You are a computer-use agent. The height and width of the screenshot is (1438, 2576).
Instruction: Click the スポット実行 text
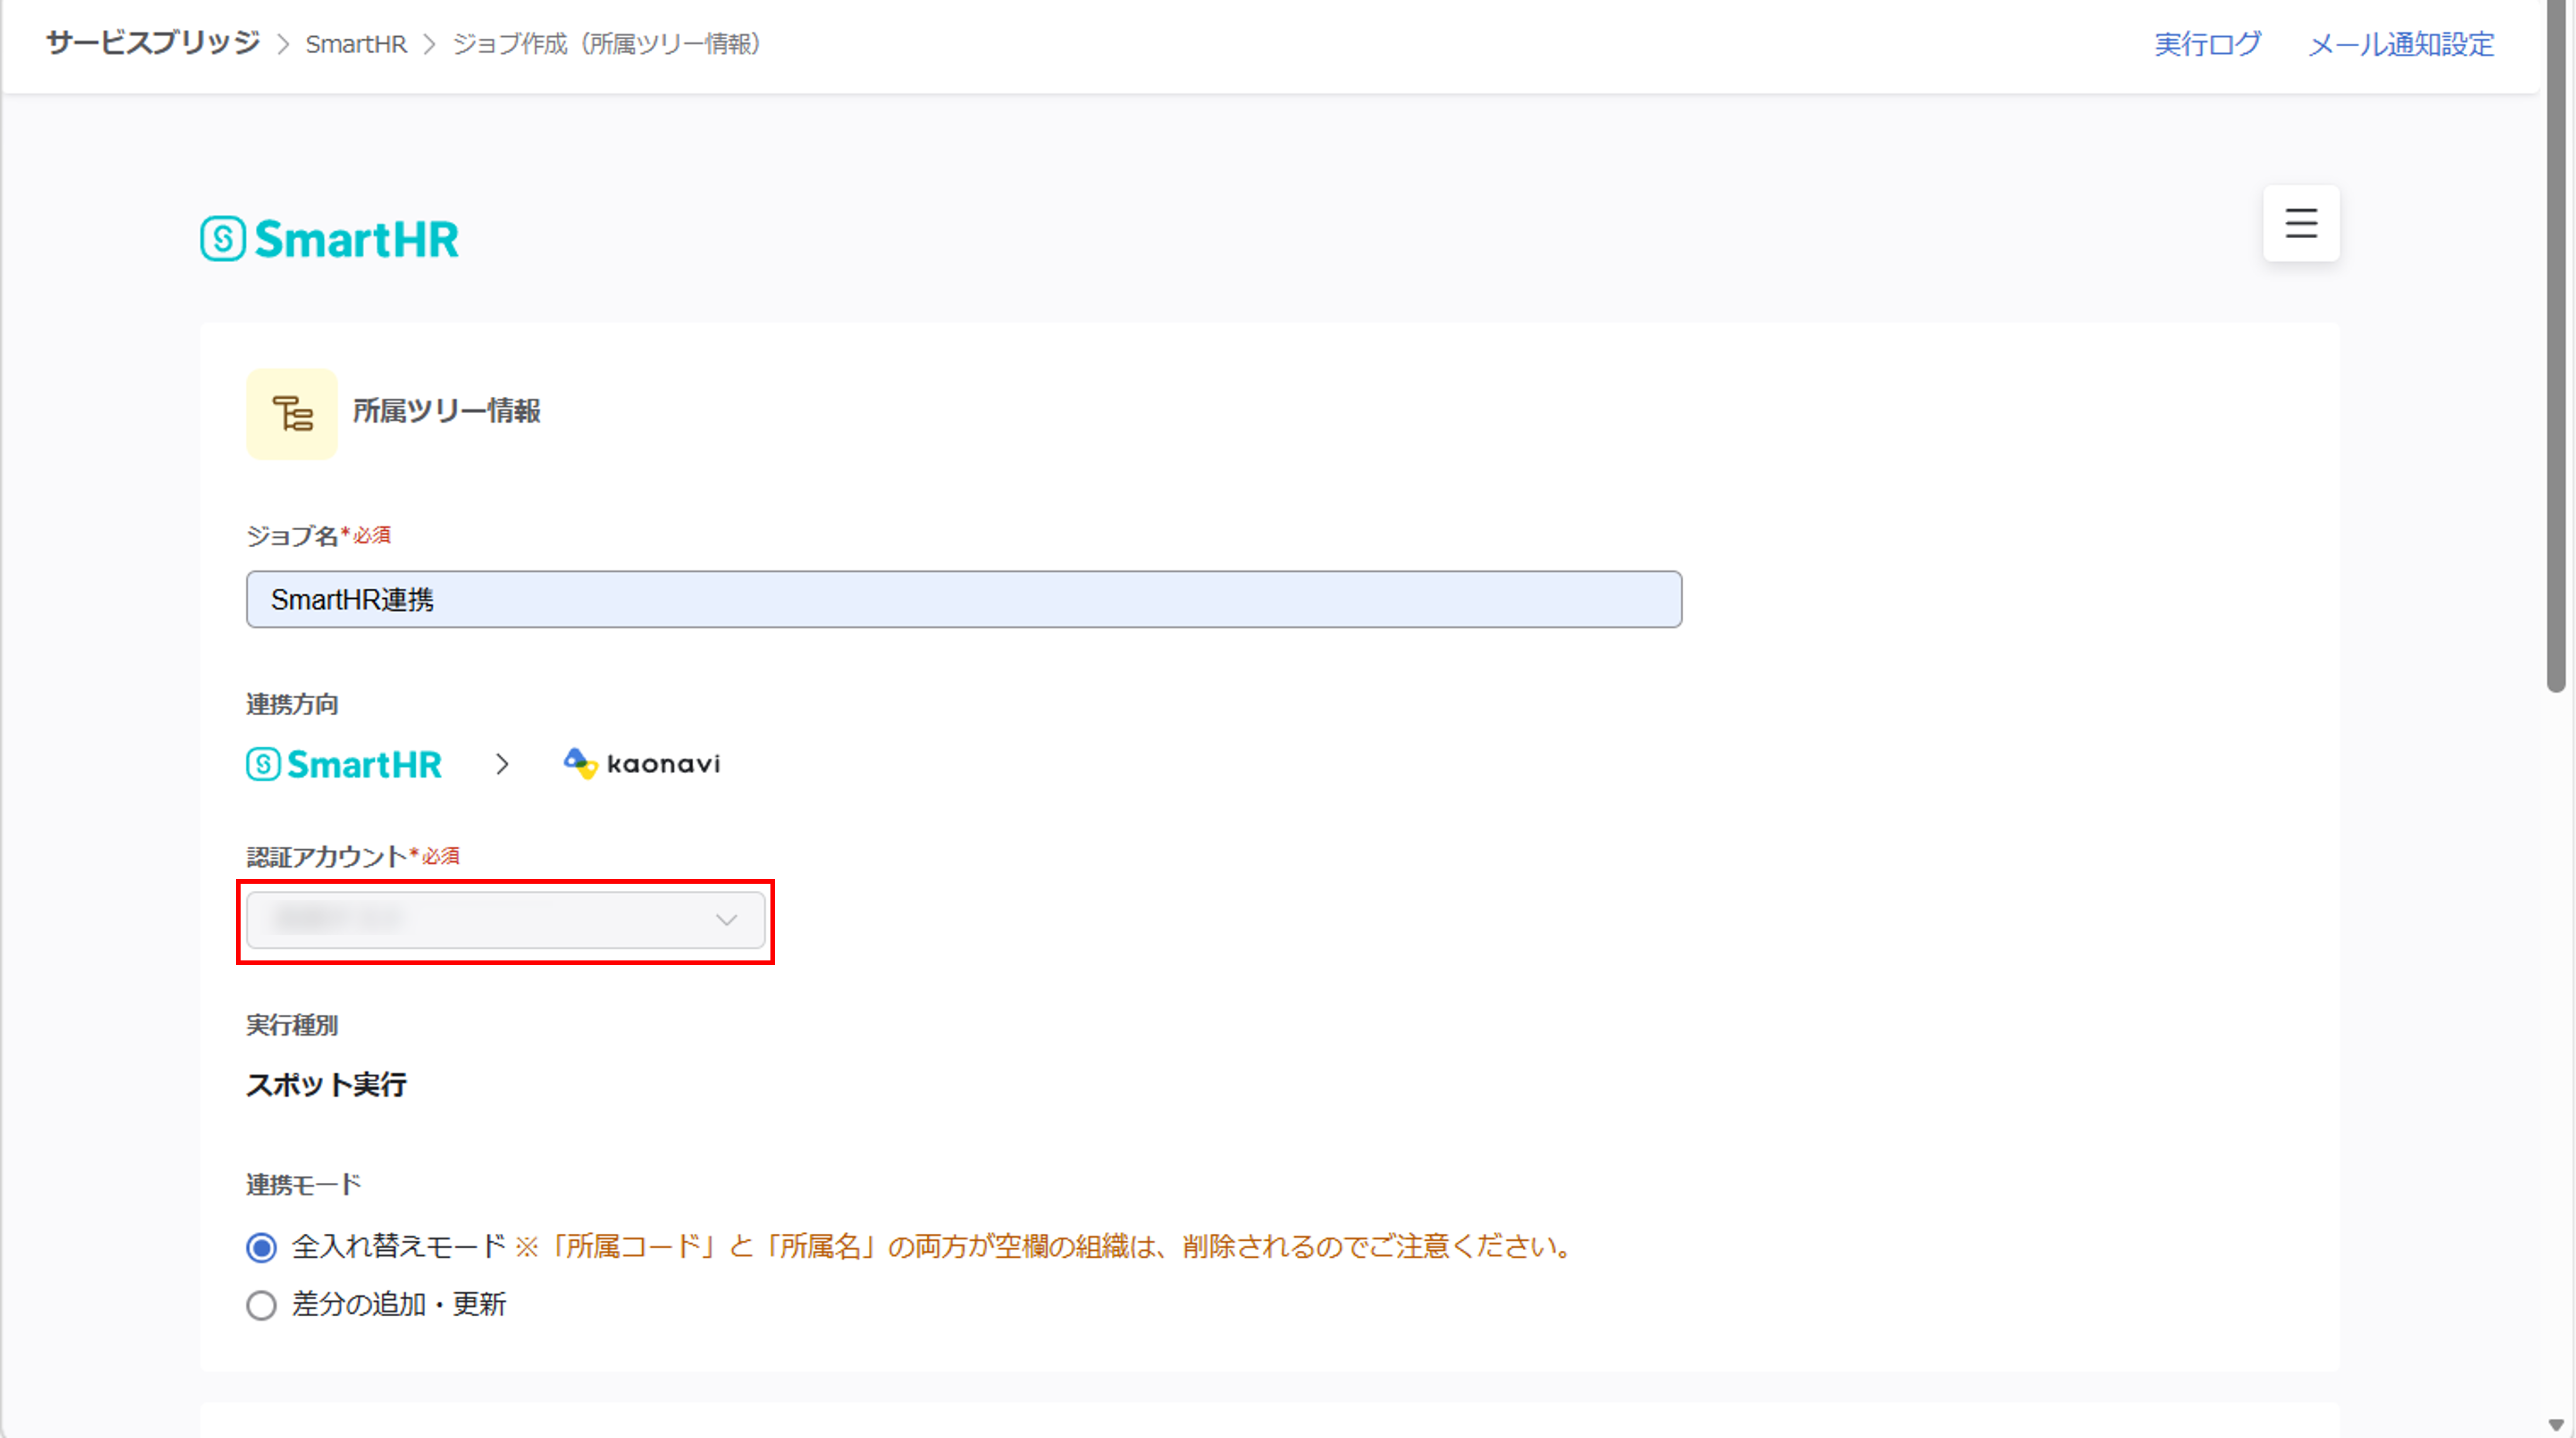(x=326, y=1085)
